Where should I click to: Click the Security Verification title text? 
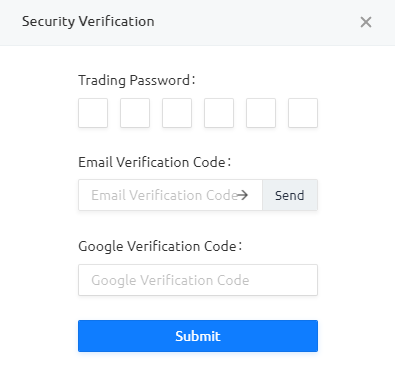tap(88, 22)
